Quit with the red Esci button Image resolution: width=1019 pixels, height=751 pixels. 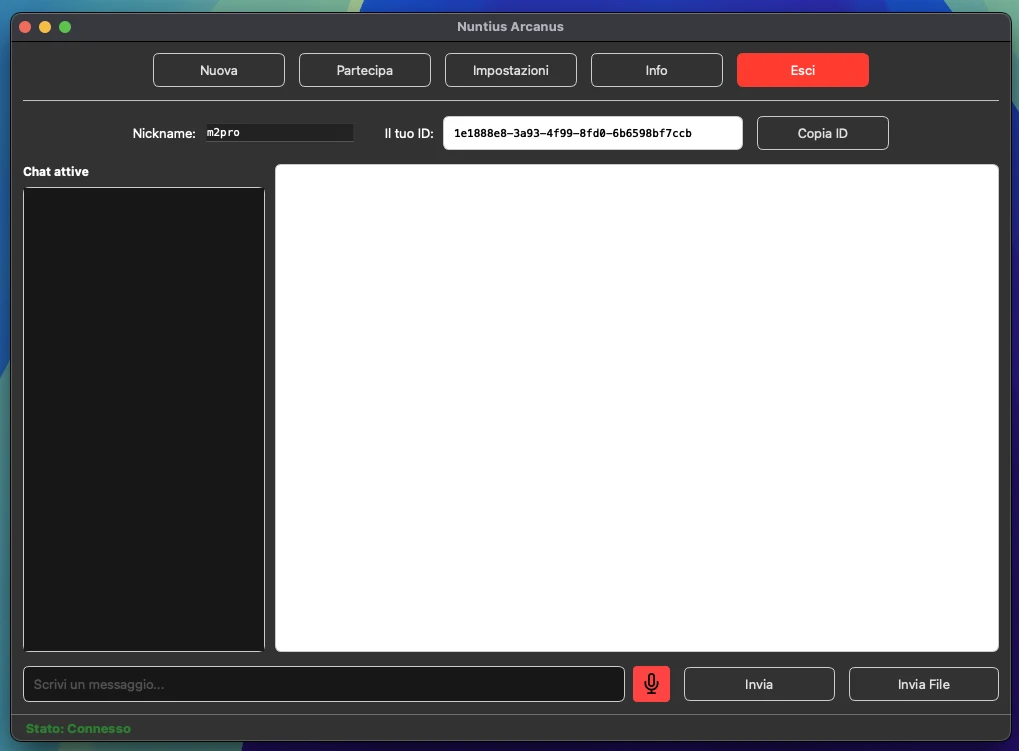pos(803,70)
